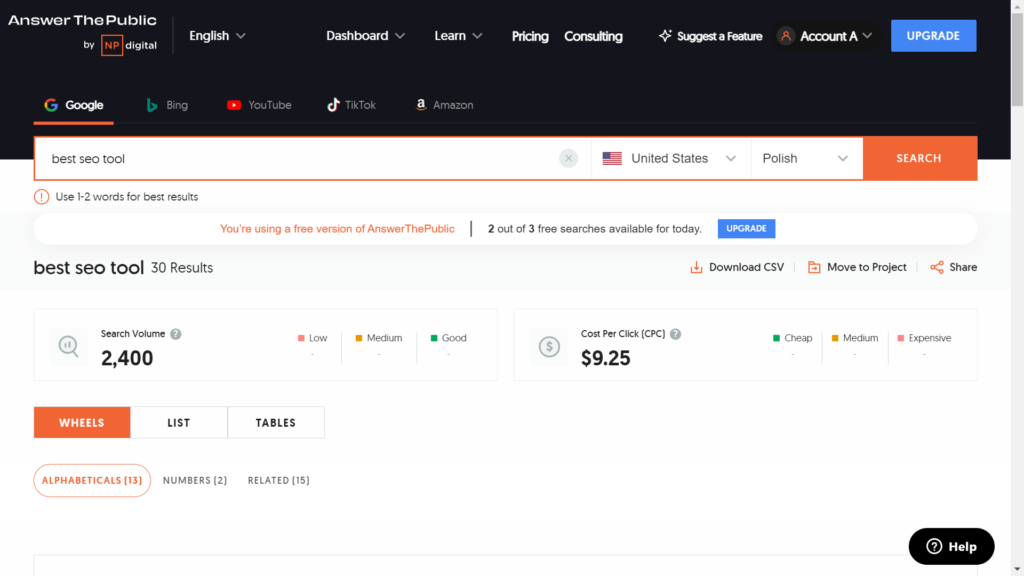Click the Share button

(x=953, y=267)
